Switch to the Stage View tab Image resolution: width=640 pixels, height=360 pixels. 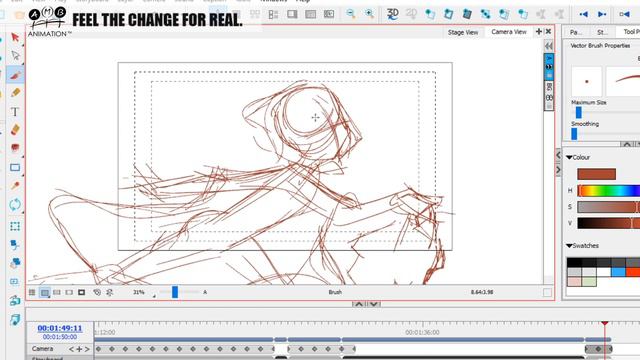pyautogui.click(x=463, y=32)
